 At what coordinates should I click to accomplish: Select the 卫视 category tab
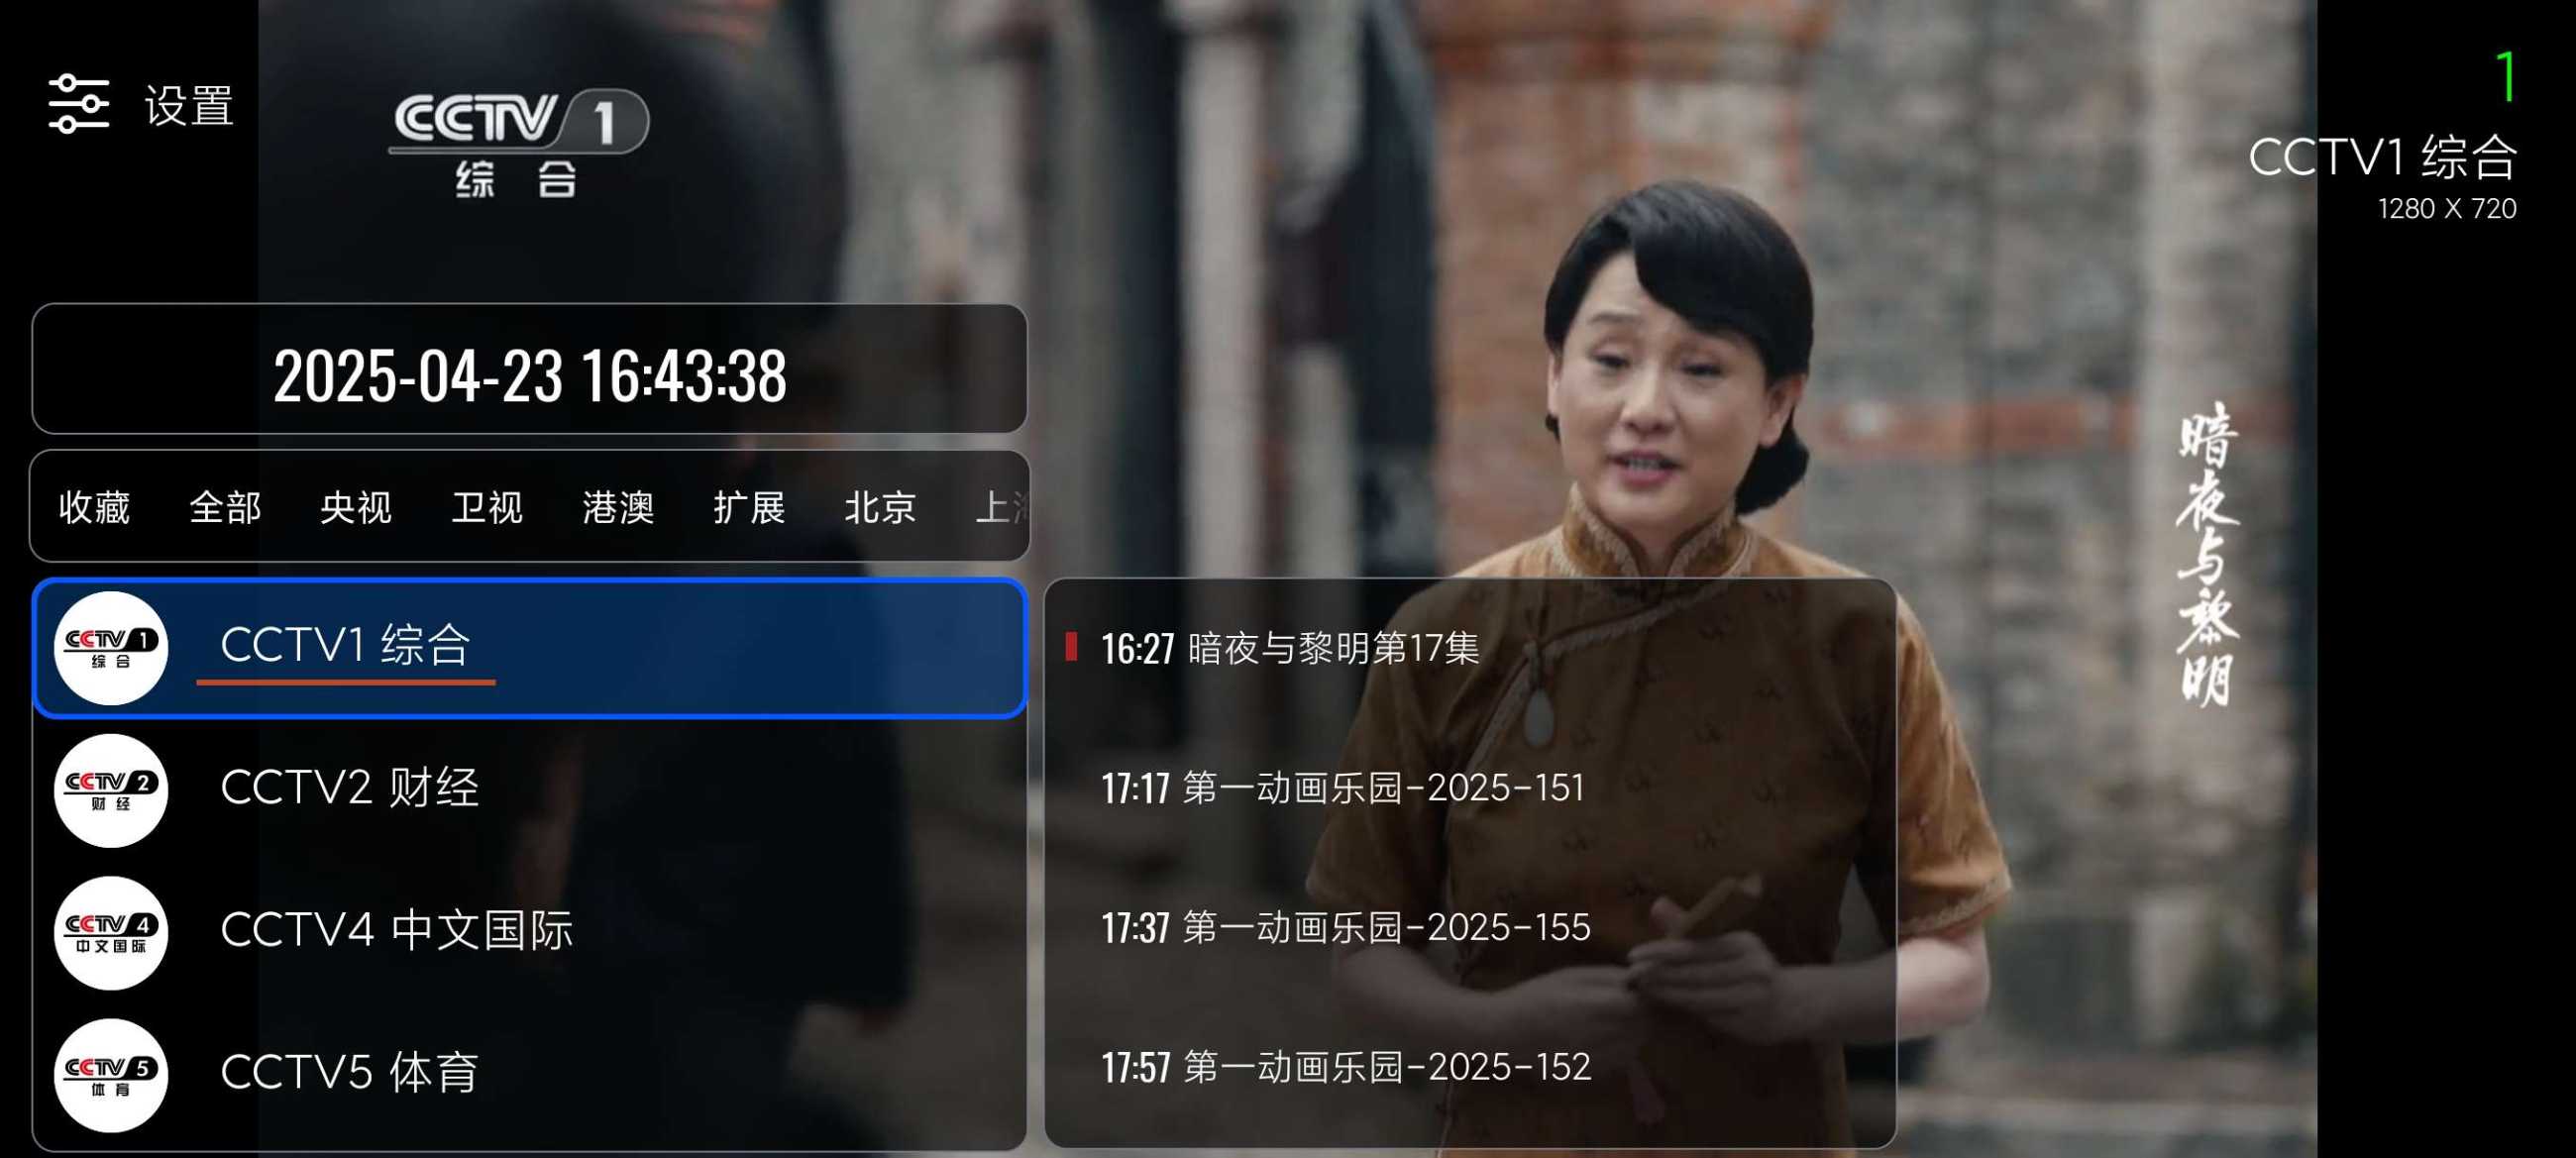pyautogui.click(x=487, y=507)
